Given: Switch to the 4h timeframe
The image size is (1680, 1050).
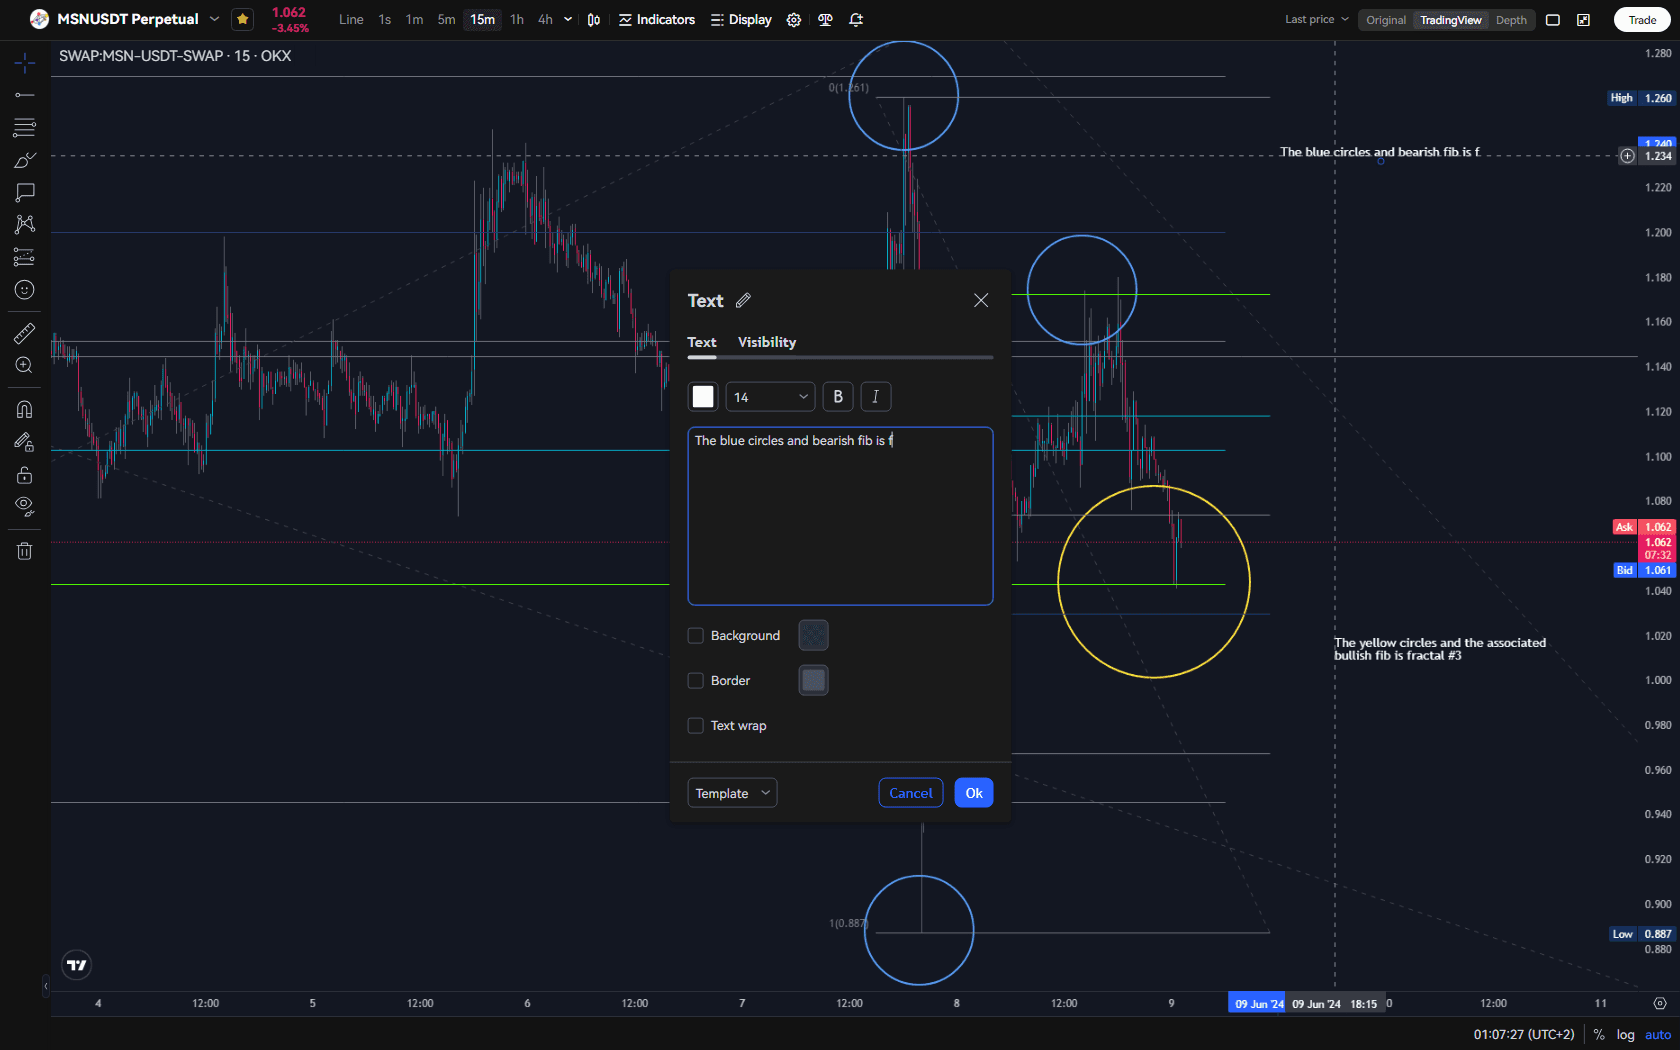Looking at the screenshot, I should click(x=545, y=20).
